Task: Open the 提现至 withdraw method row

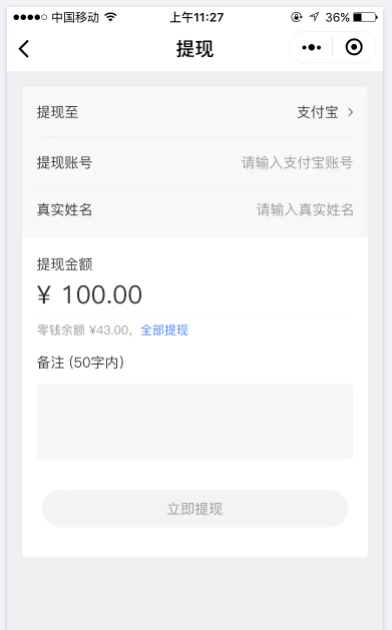Action: point(195,112)
